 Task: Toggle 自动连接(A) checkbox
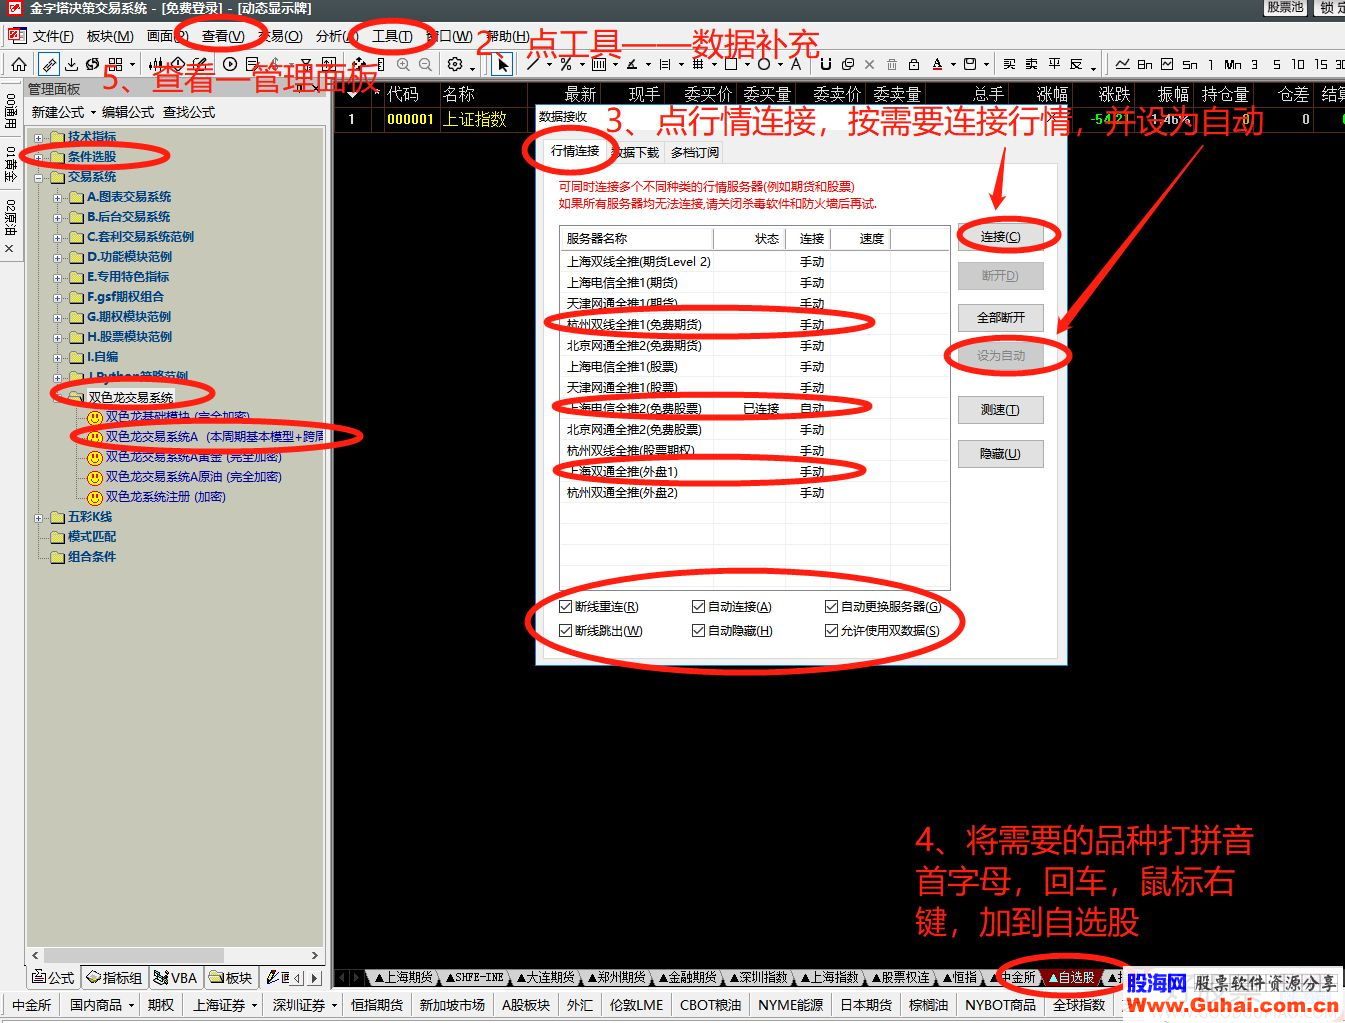(x=699, y=607)
